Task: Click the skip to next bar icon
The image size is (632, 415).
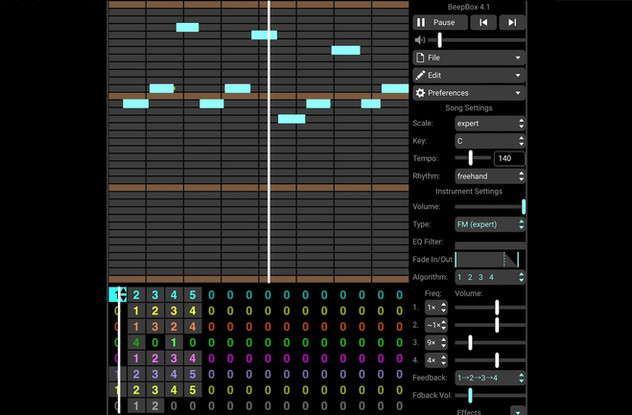Action: [x=511, y=22]
